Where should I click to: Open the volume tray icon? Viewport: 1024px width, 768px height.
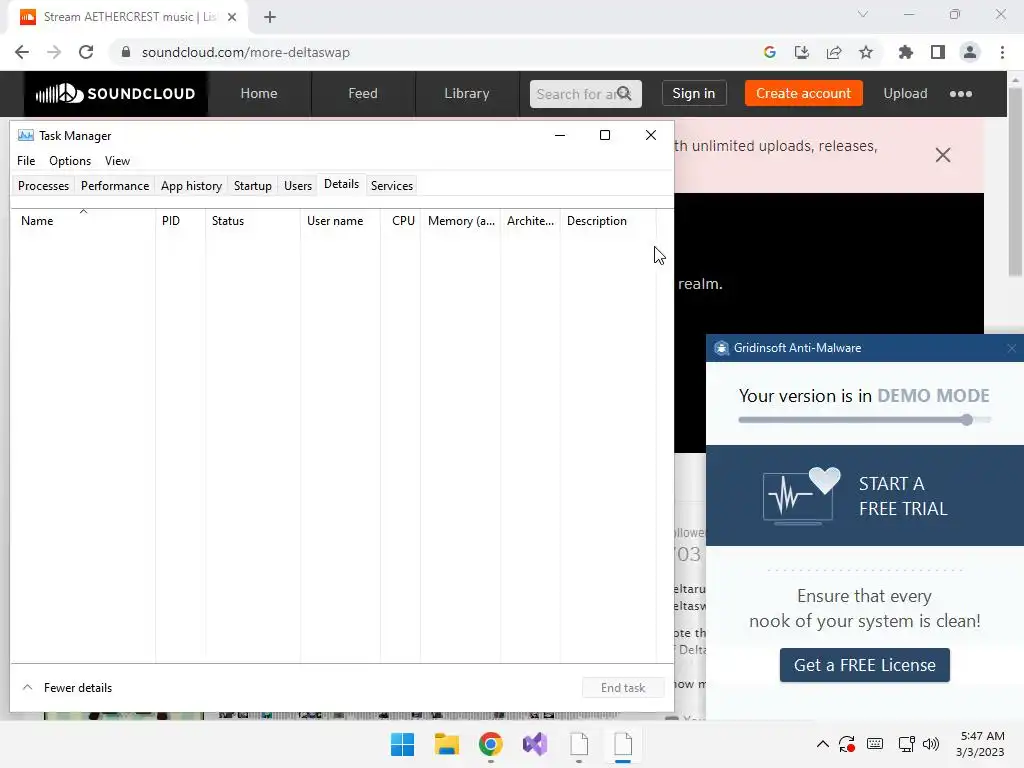coord(931,744)
